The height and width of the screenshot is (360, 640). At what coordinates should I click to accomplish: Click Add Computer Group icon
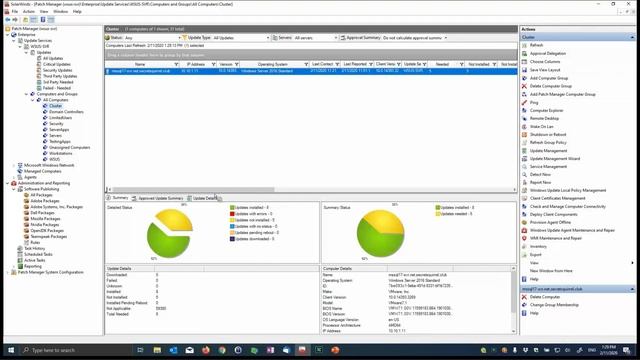coord(524,78)
